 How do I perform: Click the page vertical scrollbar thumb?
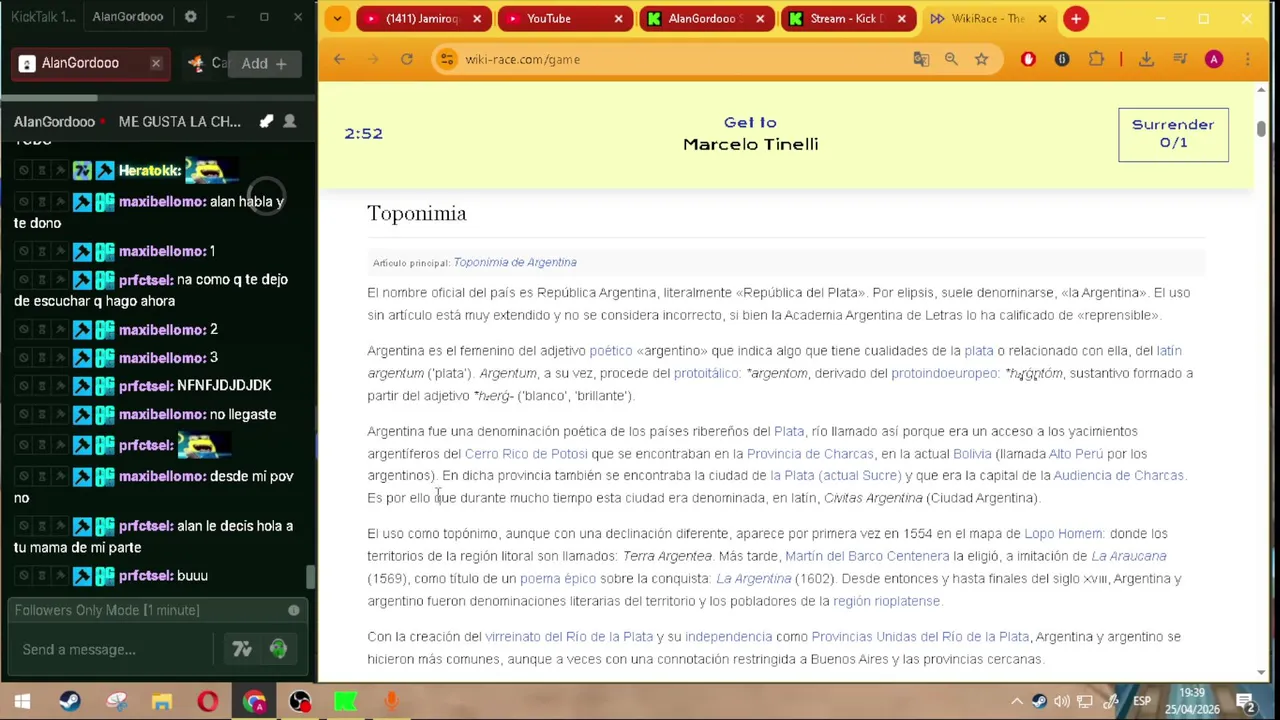[1261, 129]
